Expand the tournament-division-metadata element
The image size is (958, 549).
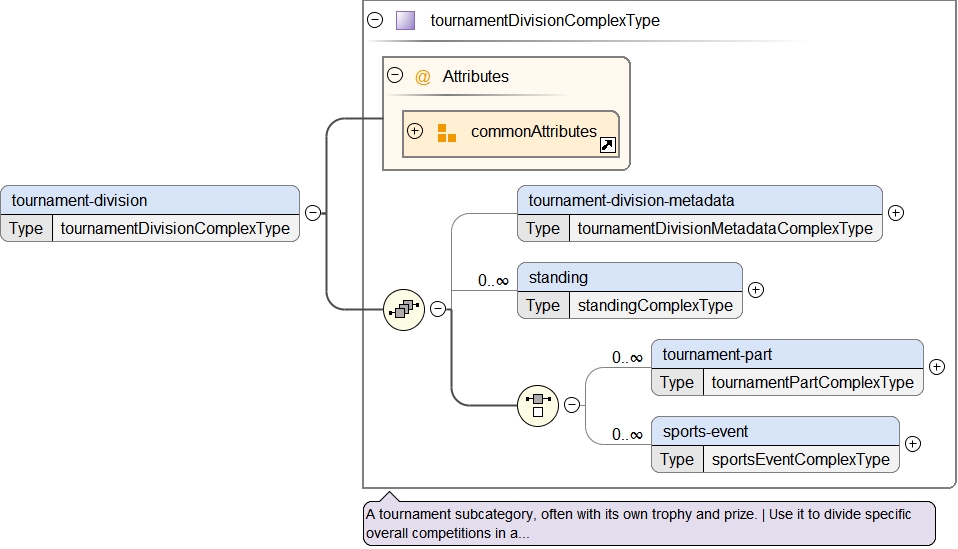[x=896, y=213]
